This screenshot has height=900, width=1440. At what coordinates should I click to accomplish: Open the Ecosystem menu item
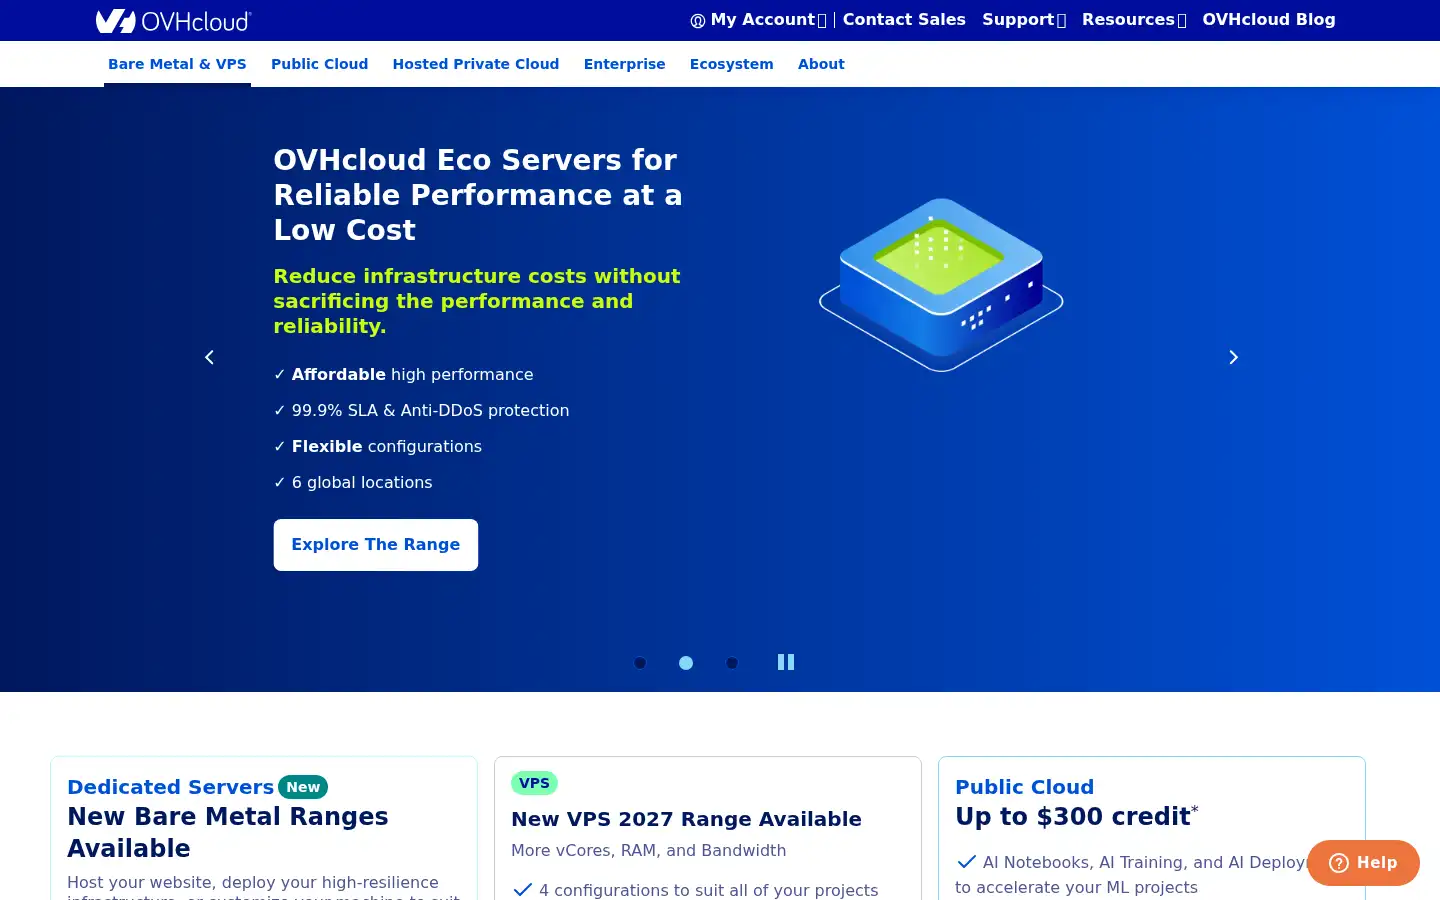coord(731,64)
